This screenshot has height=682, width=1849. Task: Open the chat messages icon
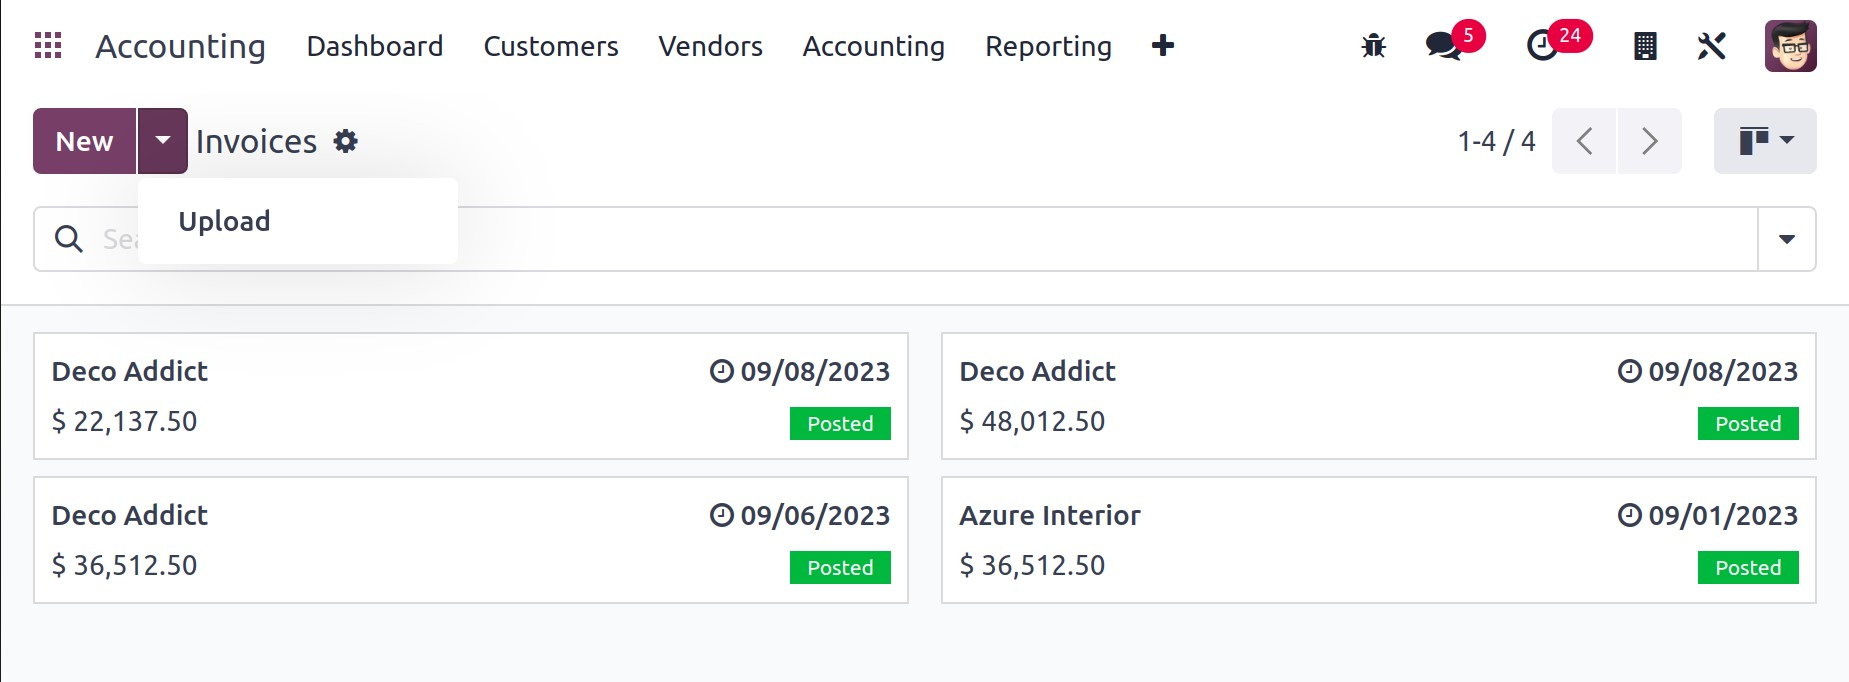[1443, 46]
